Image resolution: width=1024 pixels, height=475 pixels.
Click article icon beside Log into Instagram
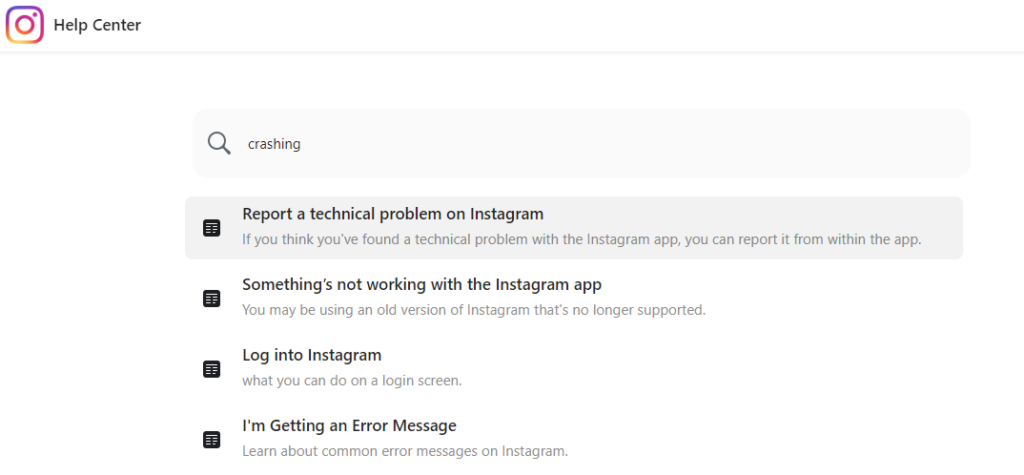[x=212, y=369]
